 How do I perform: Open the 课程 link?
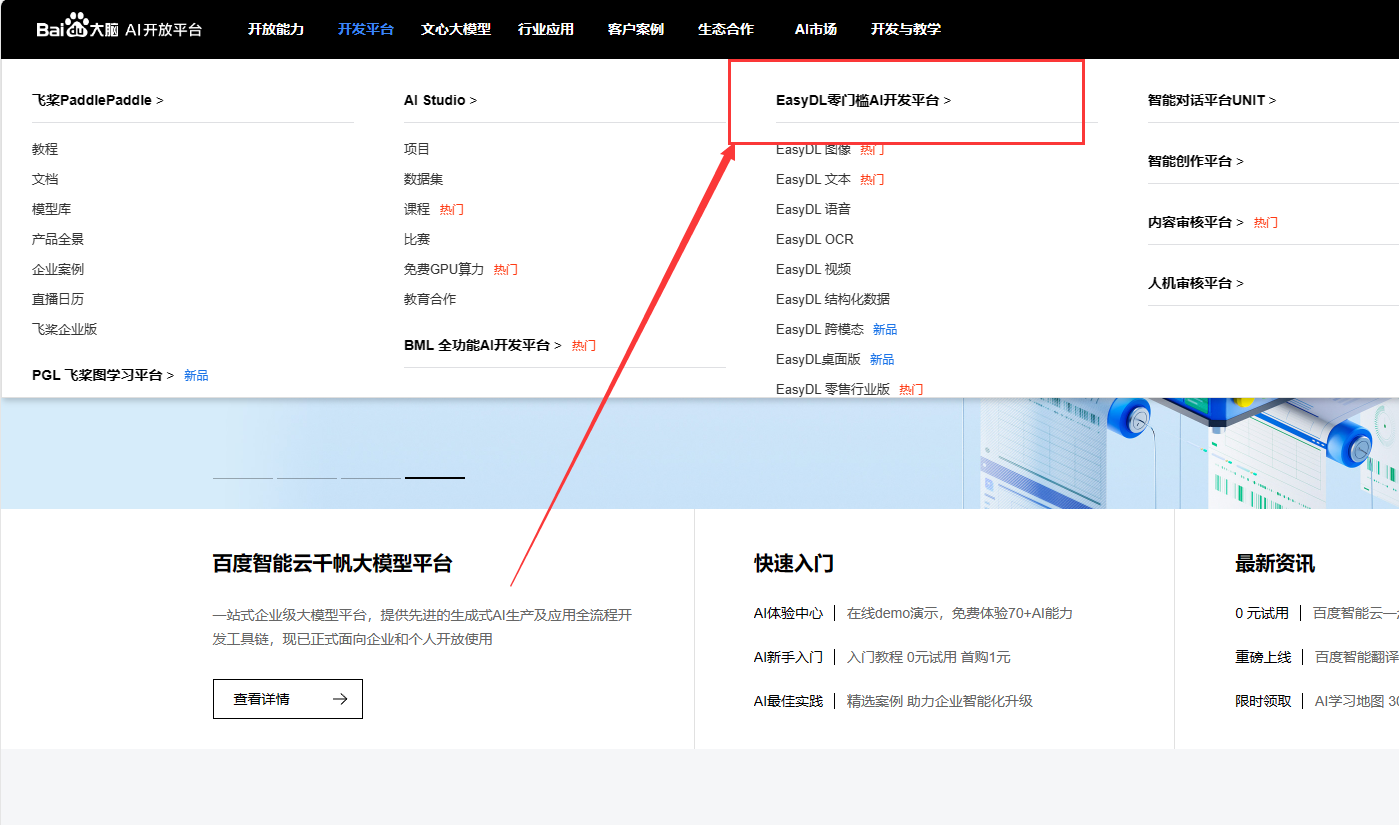pyautogui.click(x=417, y=209)
